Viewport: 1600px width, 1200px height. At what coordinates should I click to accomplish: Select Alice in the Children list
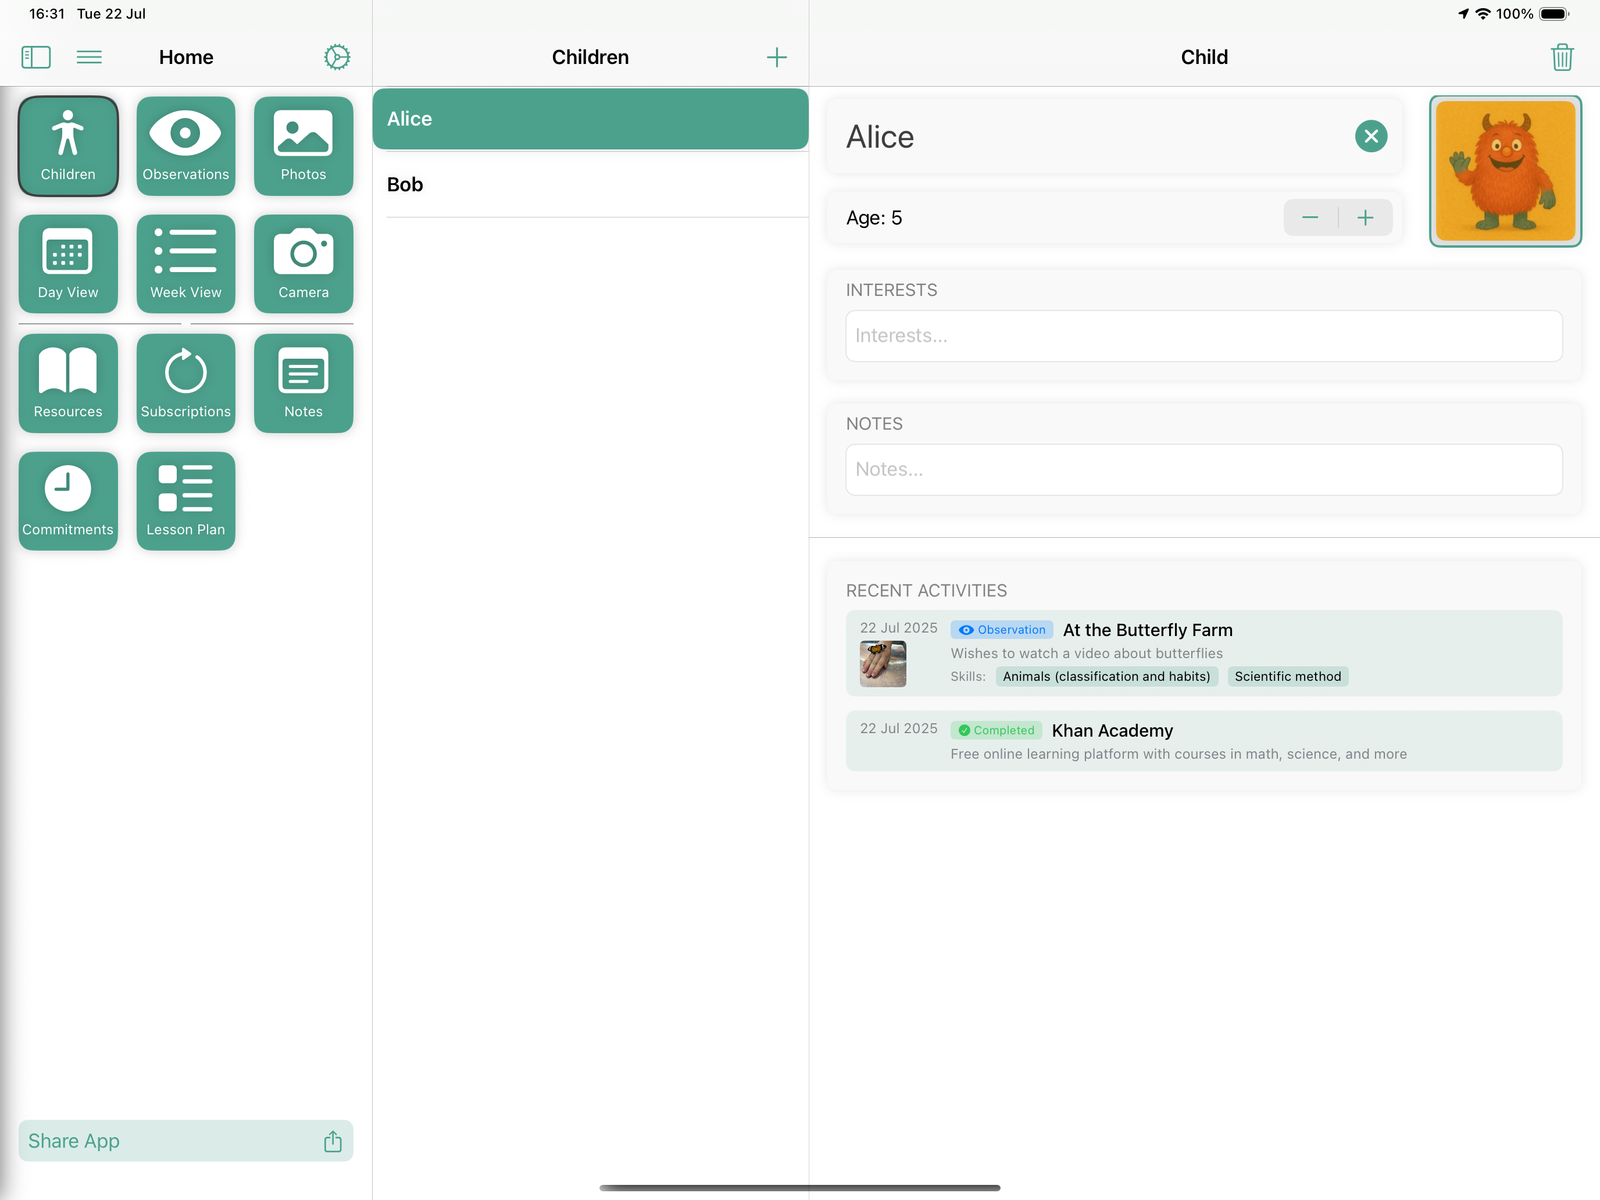pos(590,119)
